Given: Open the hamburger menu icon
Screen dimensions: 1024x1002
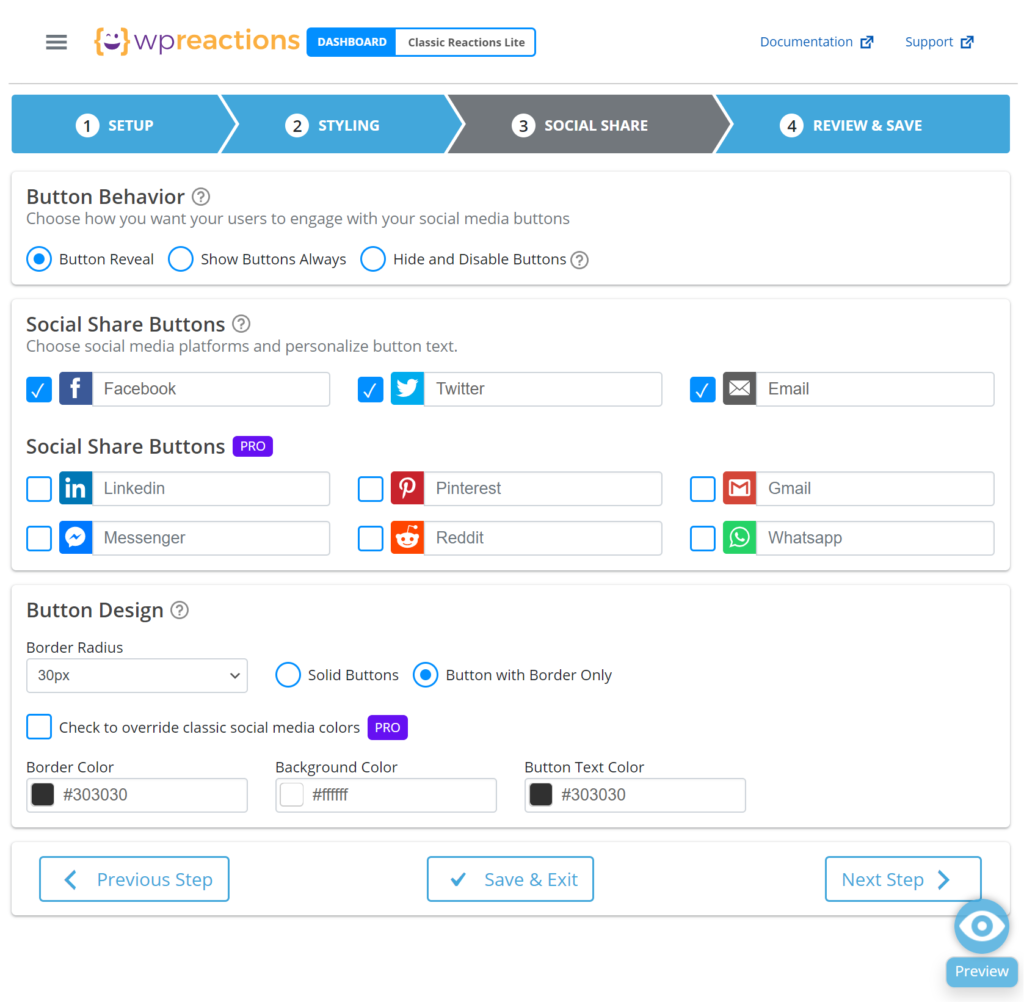Looking at the screenshot, I should (x=56, y=42).
